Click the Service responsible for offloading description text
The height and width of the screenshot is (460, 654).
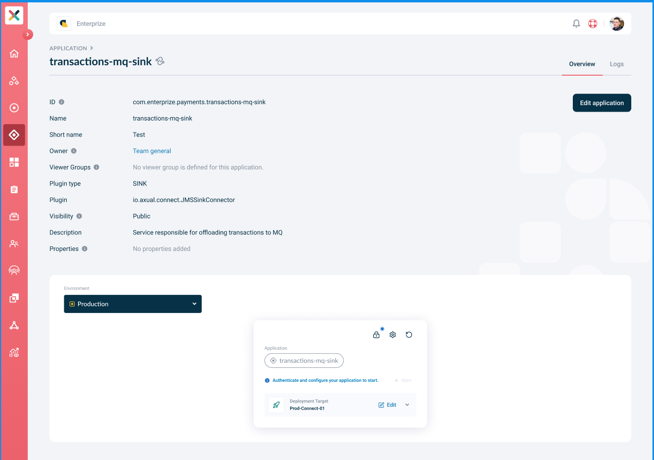pos(207,232)
